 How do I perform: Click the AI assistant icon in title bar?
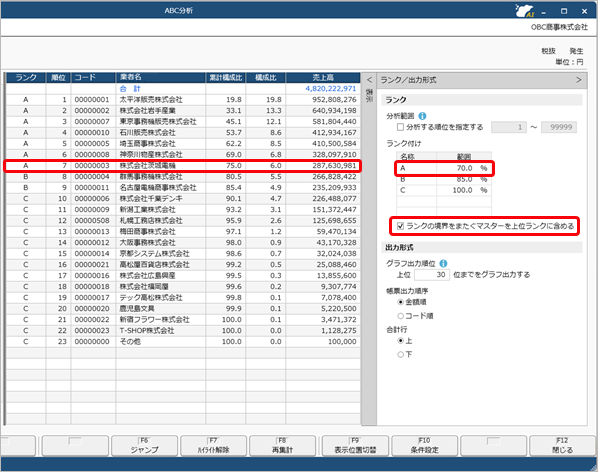pyautogui.click(x=524, y=11)
